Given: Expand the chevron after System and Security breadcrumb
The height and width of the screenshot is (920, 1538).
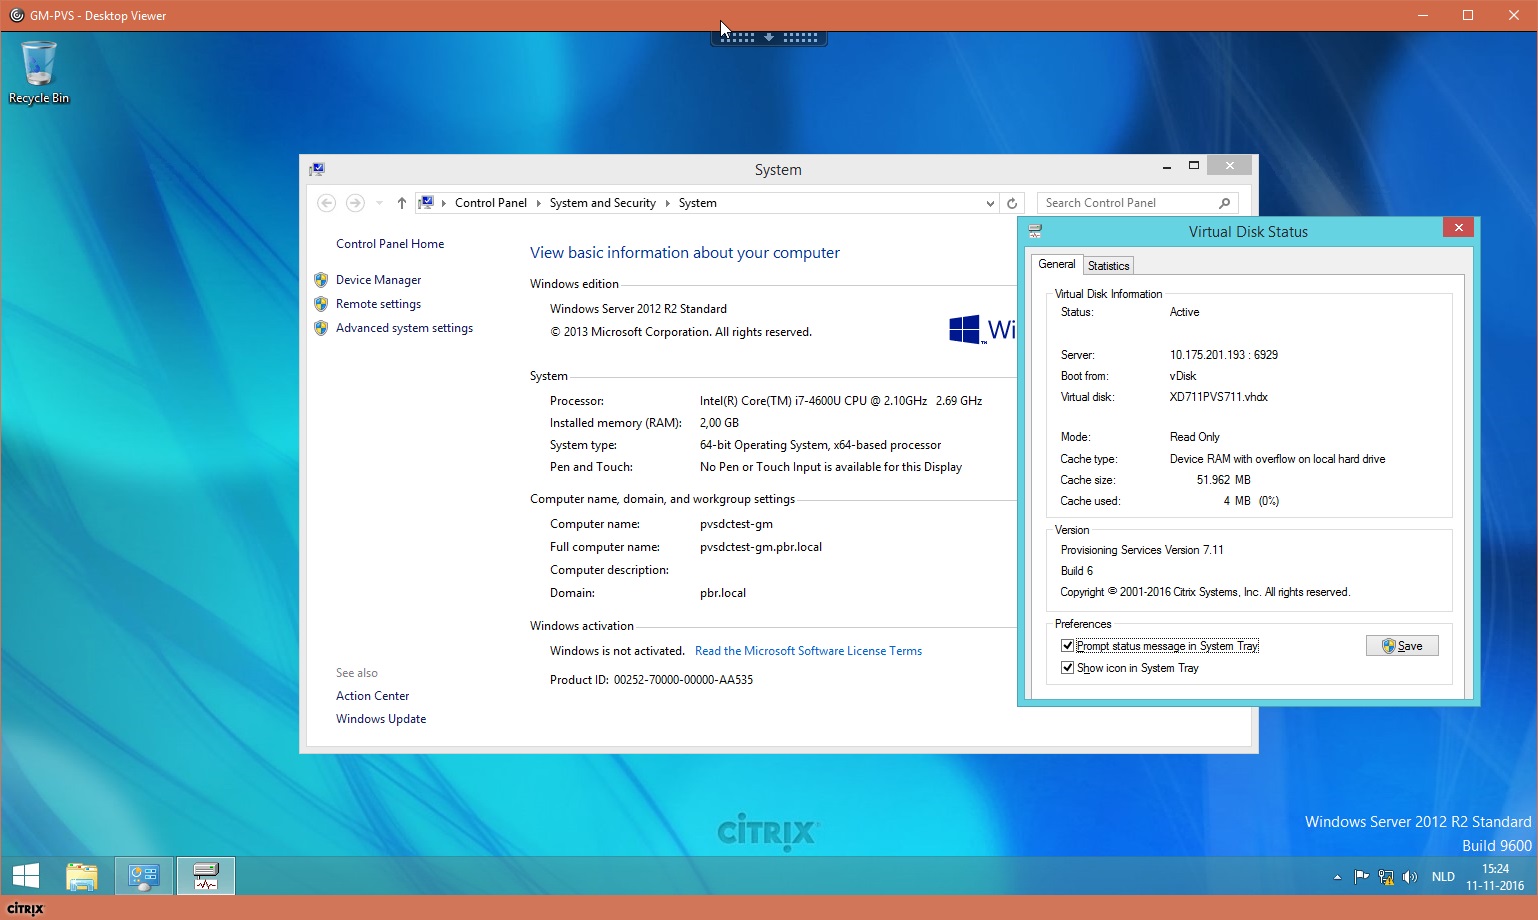Looking at the screenshot, I should click(x=667, y=203).
